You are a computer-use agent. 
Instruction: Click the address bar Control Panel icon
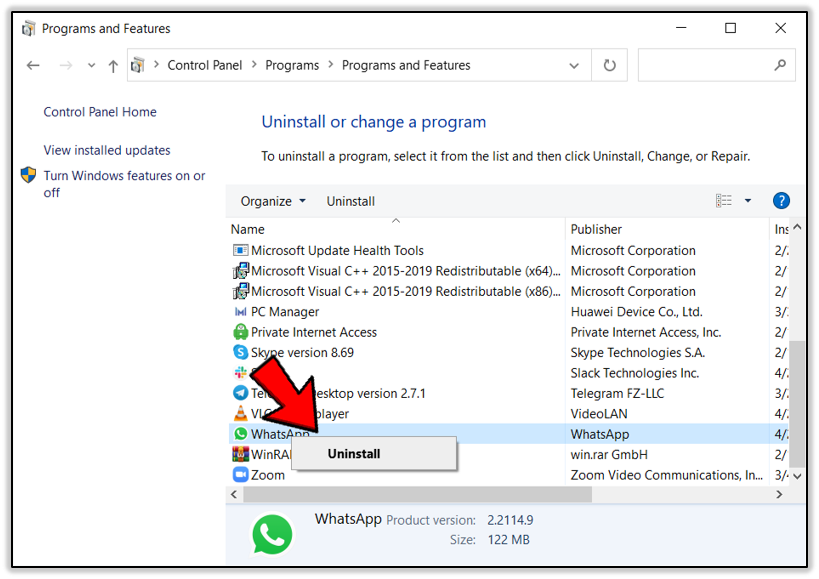(x=138, y=65)
